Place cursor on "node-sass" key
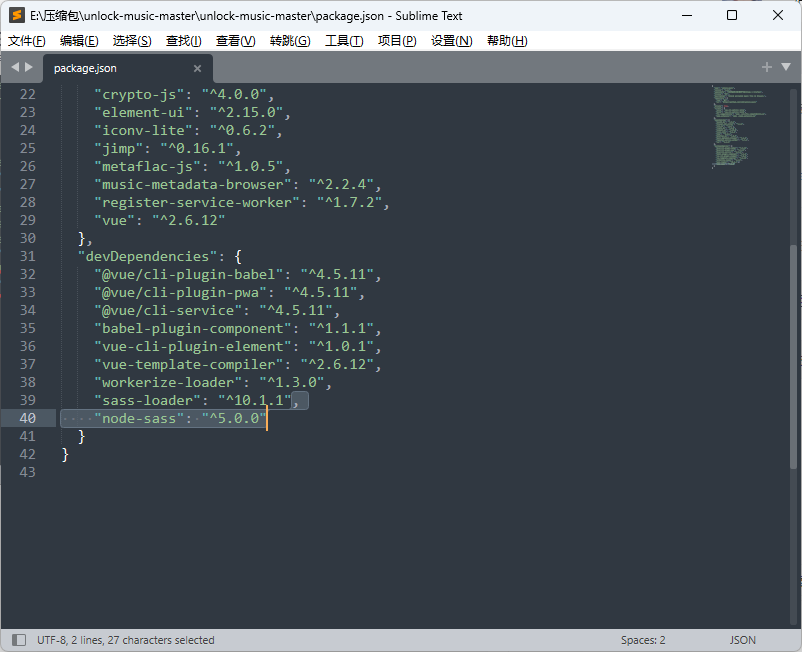 (139, 418)
